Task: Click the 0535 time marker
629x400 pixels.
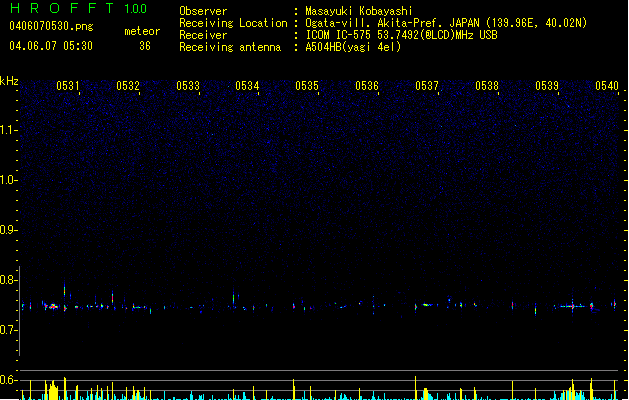Action: [307, 86]
